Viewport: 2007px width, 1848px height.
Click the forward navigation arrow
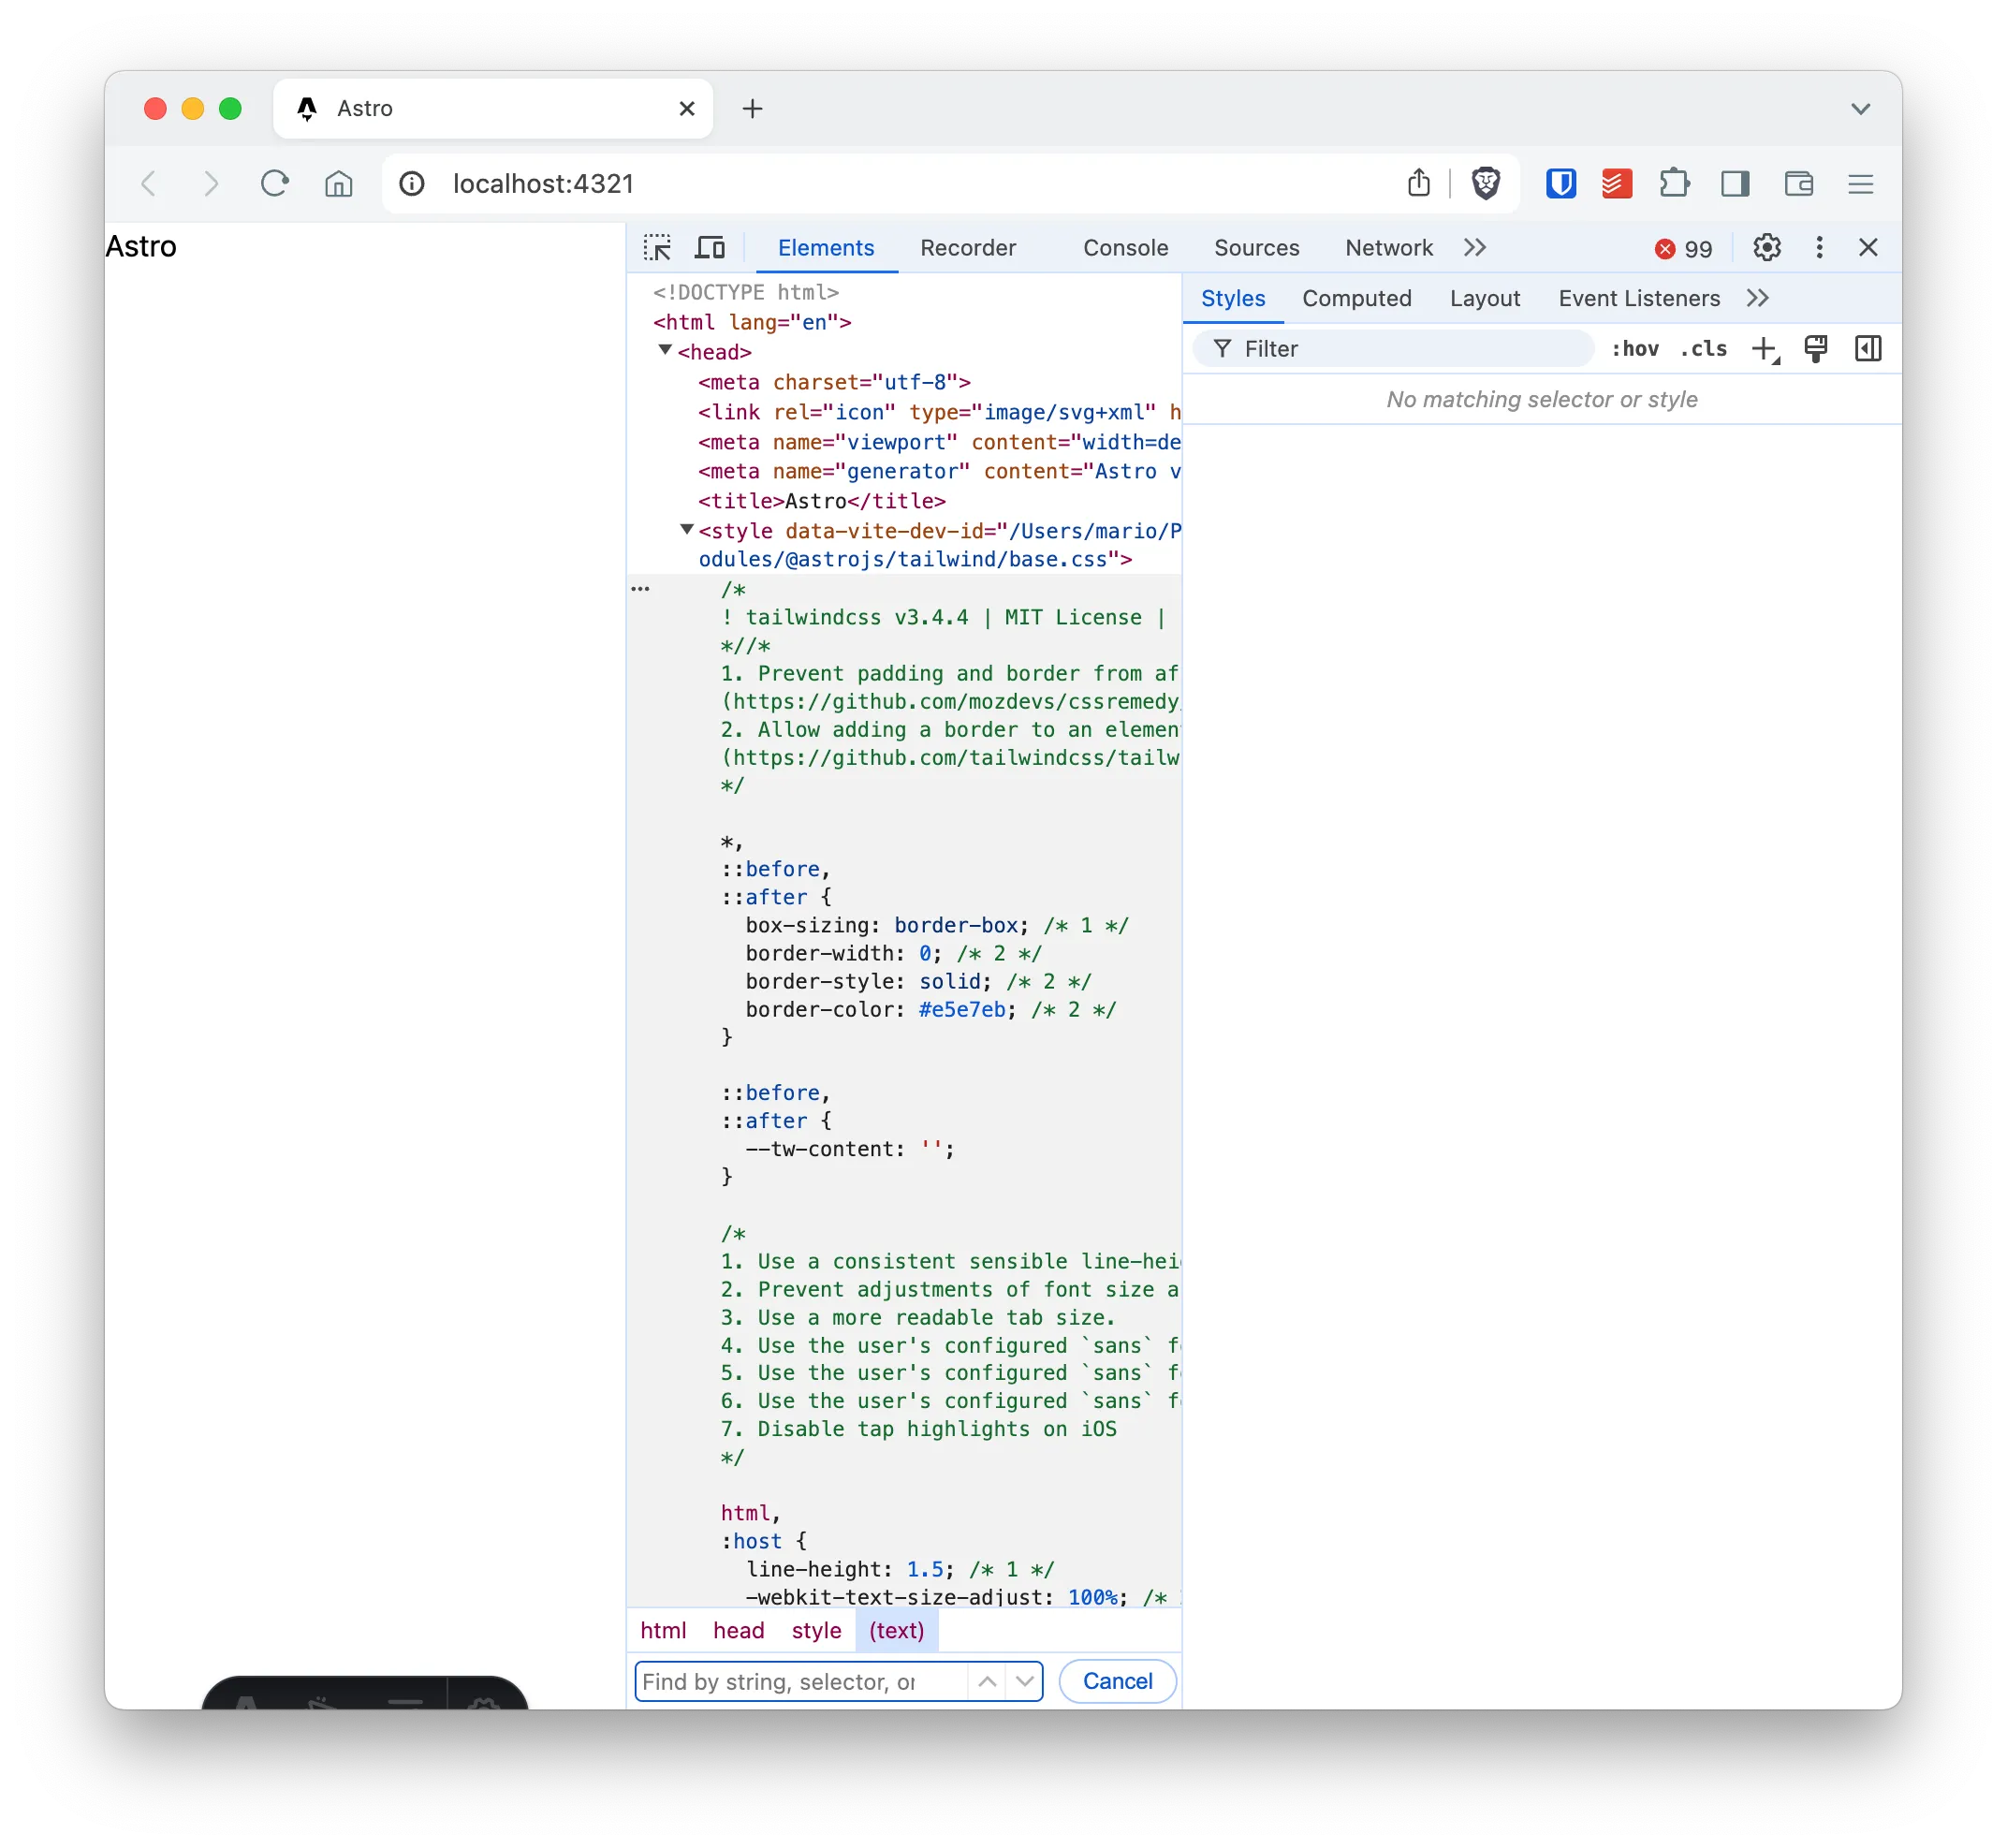tap(210, 184)
